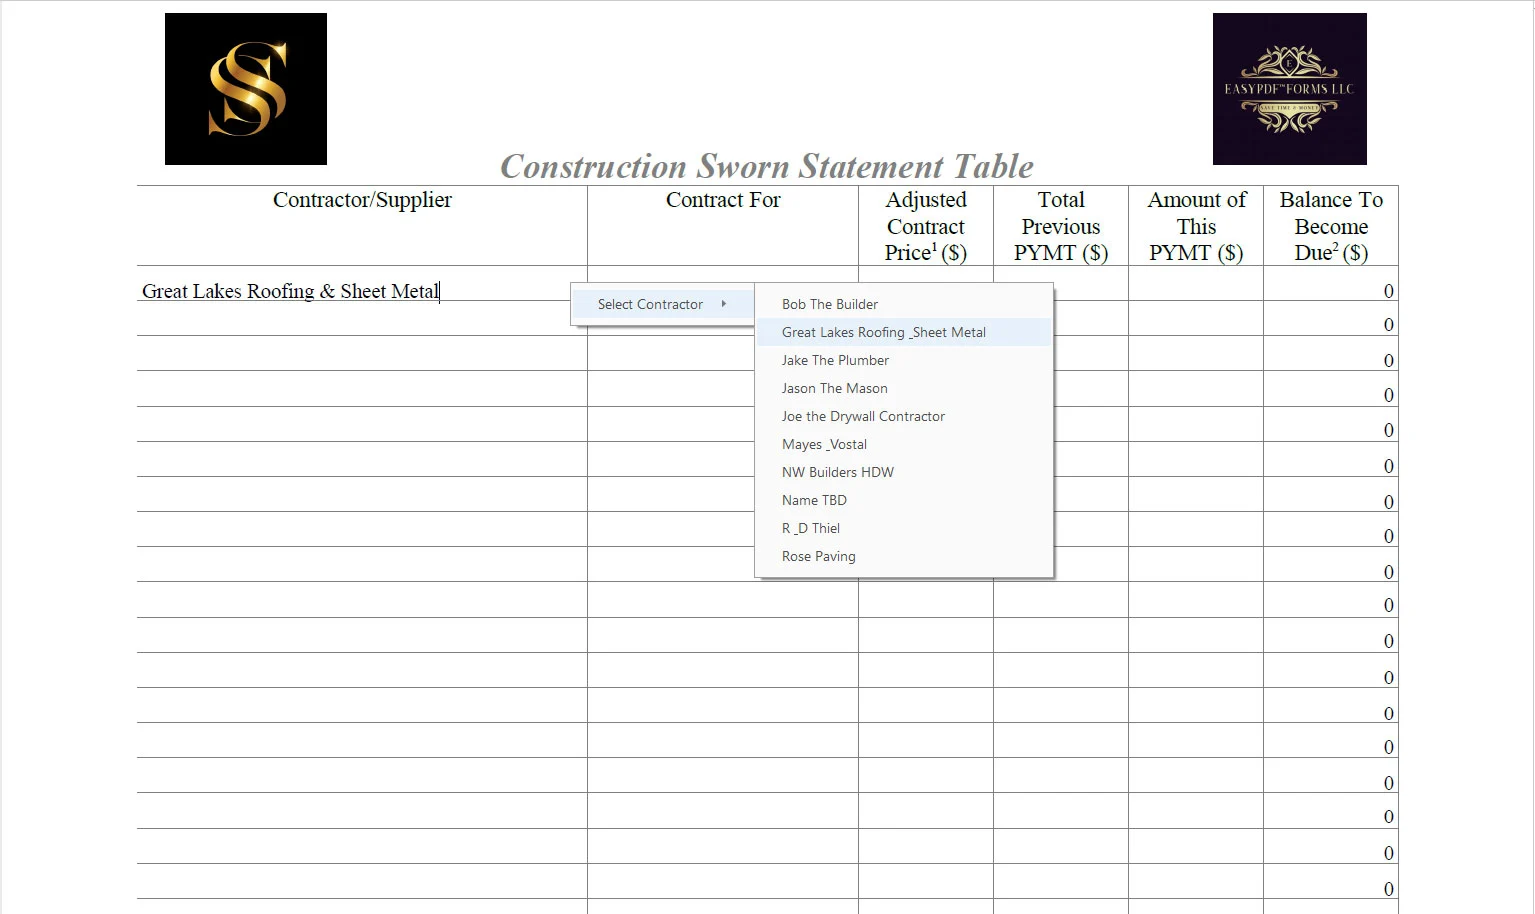Screen dimensions: 1535x914
Task: Select the "Mayes _Vostal" contractor entry
Action: pos(824,444)
